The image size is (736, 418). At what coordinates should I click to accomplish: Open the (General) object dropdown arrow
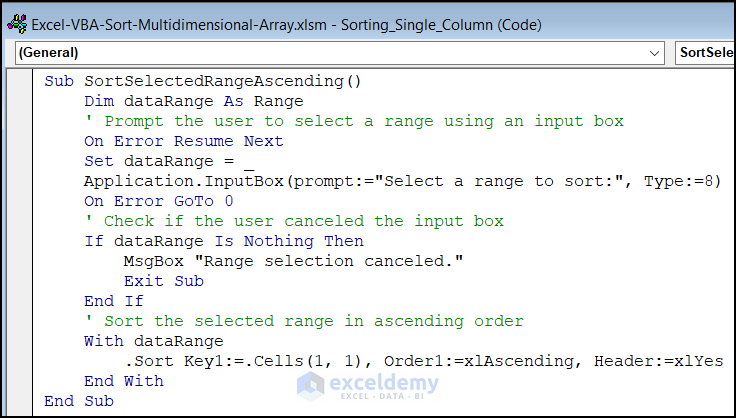tap(654, 52)
